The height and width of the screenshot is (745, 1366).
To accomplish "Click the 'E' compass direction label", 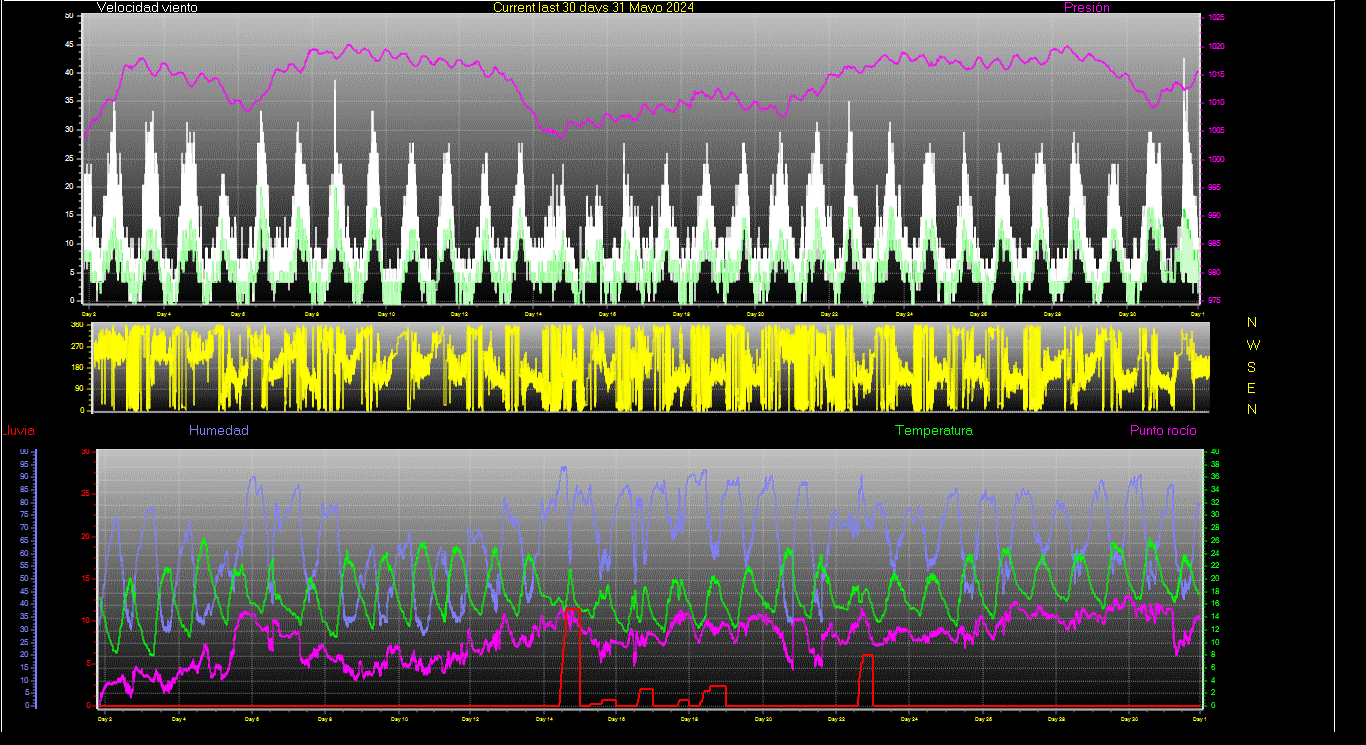I will 1252,388.
